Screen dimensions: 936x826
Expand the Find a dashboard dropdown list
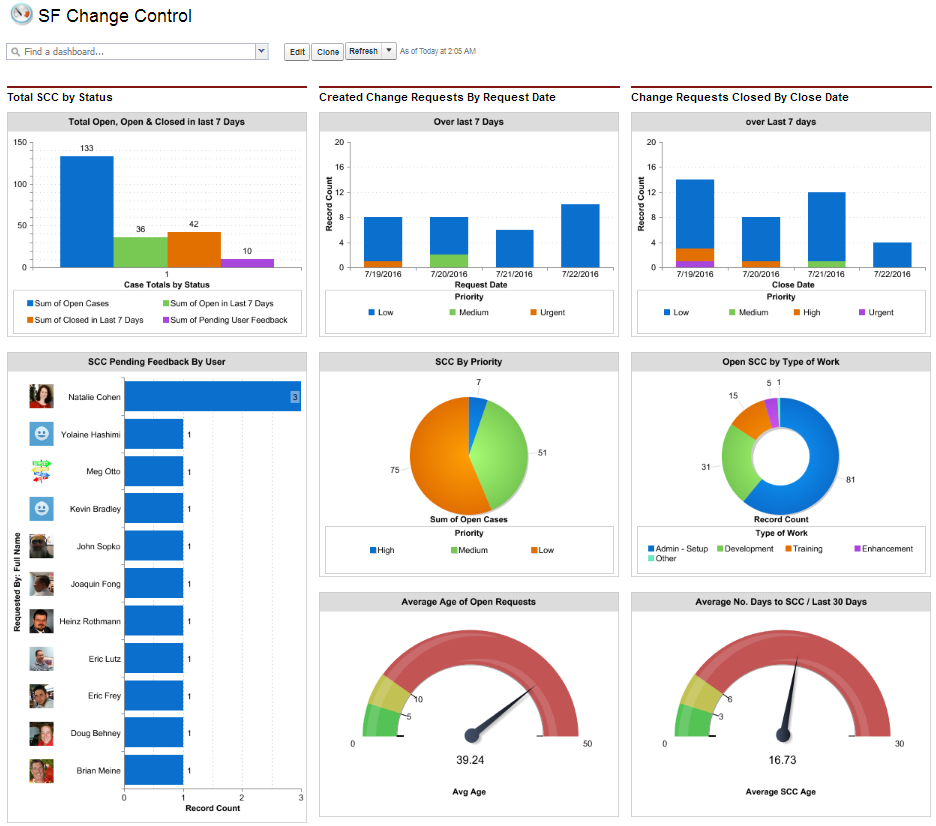tap(262, 50)
